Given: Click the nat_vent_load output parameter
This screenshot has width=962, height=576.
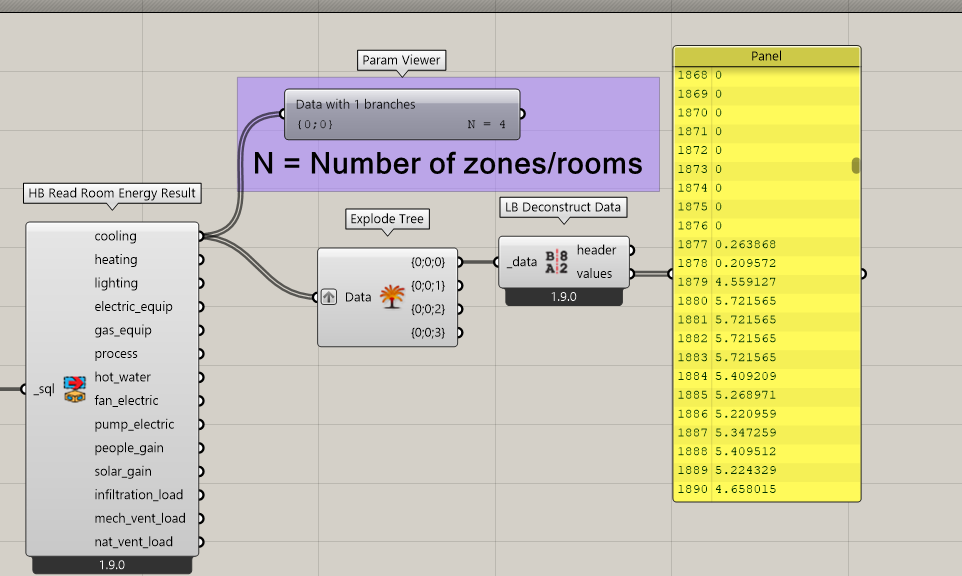Looking at the screenshot, I should 133,542.
